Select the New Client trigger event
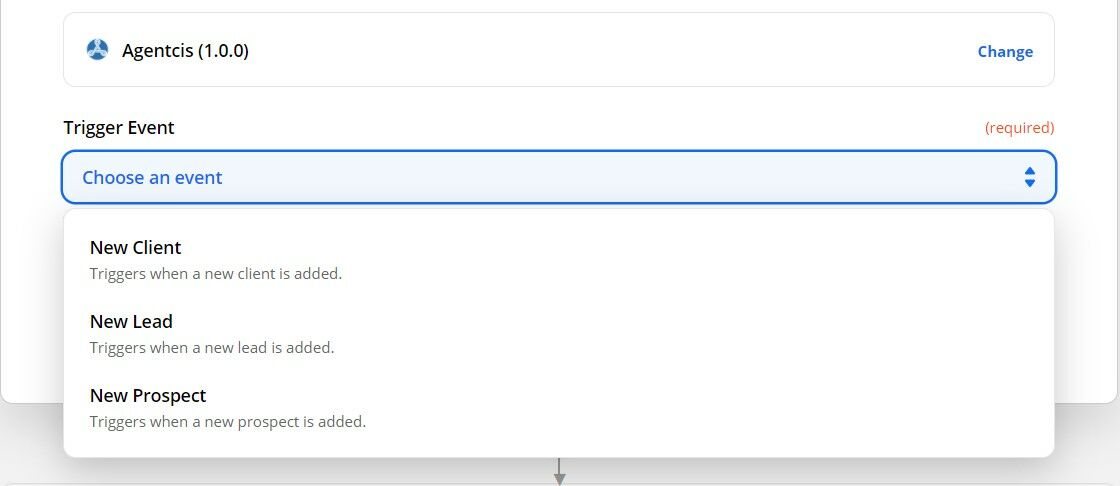 [559, 260]
